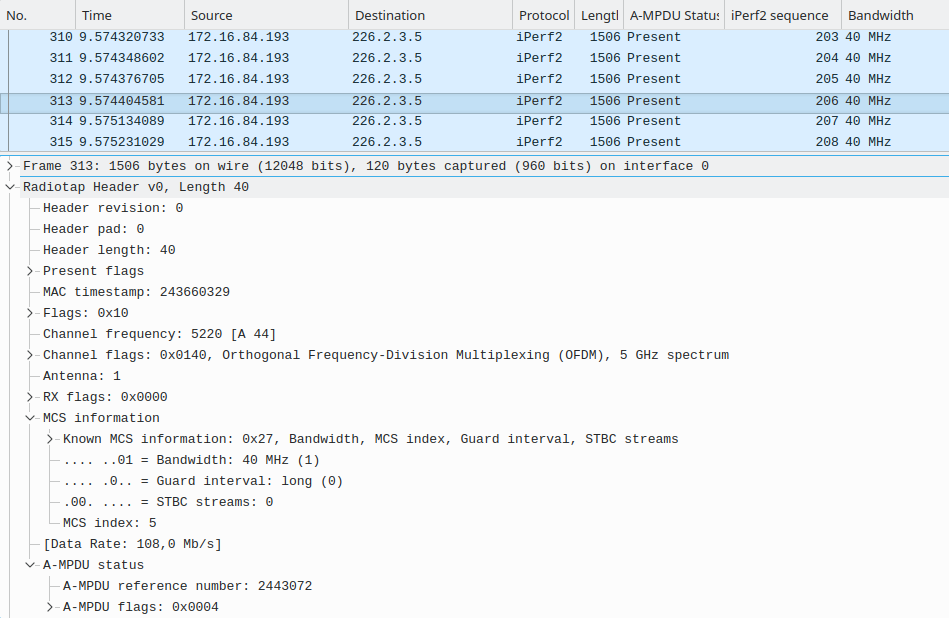
Task: Select the Header pad: 0 field
Action: 93,229
